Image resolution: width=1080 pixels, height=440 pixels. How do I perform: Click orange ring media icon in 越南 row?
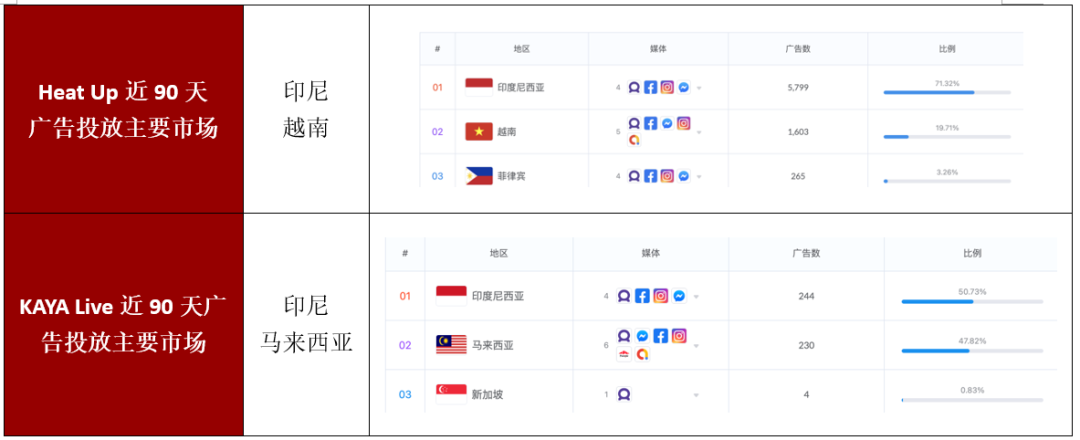click(x=634, y=140)
